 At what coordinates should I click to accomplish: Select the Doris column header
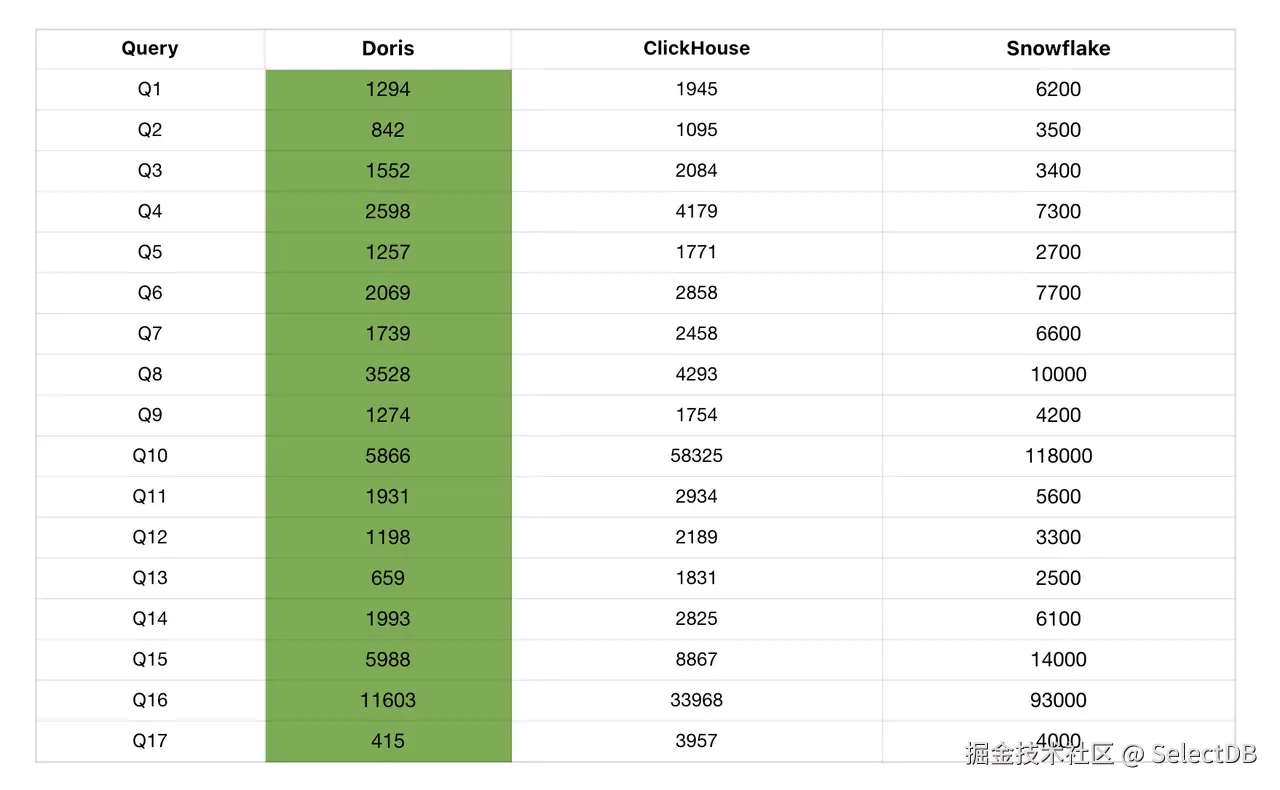click(x=388, y=48)
